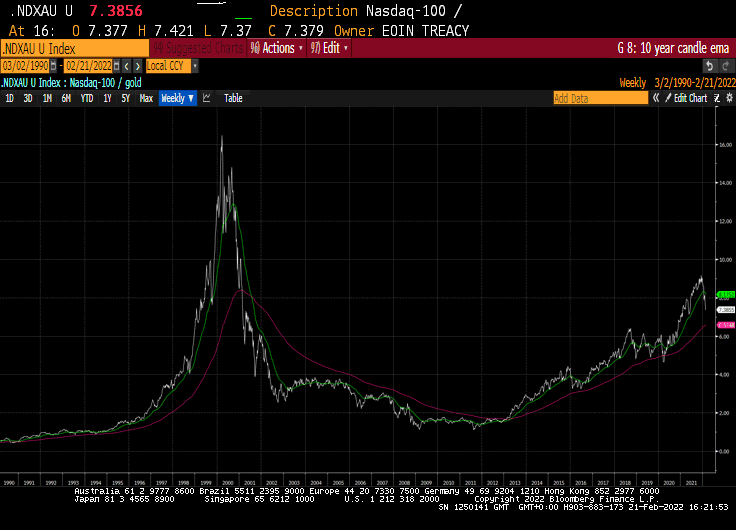This screenshot has height=530, width=736.
Task: Click the Owner EOIN TREACY text
Action: [401, 31]
